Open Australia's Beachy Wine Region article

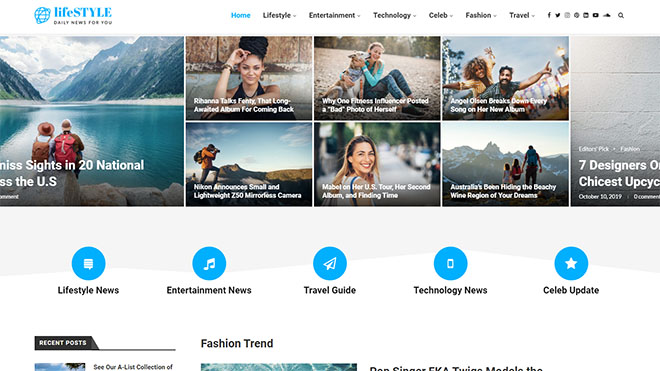coord(506,164)
